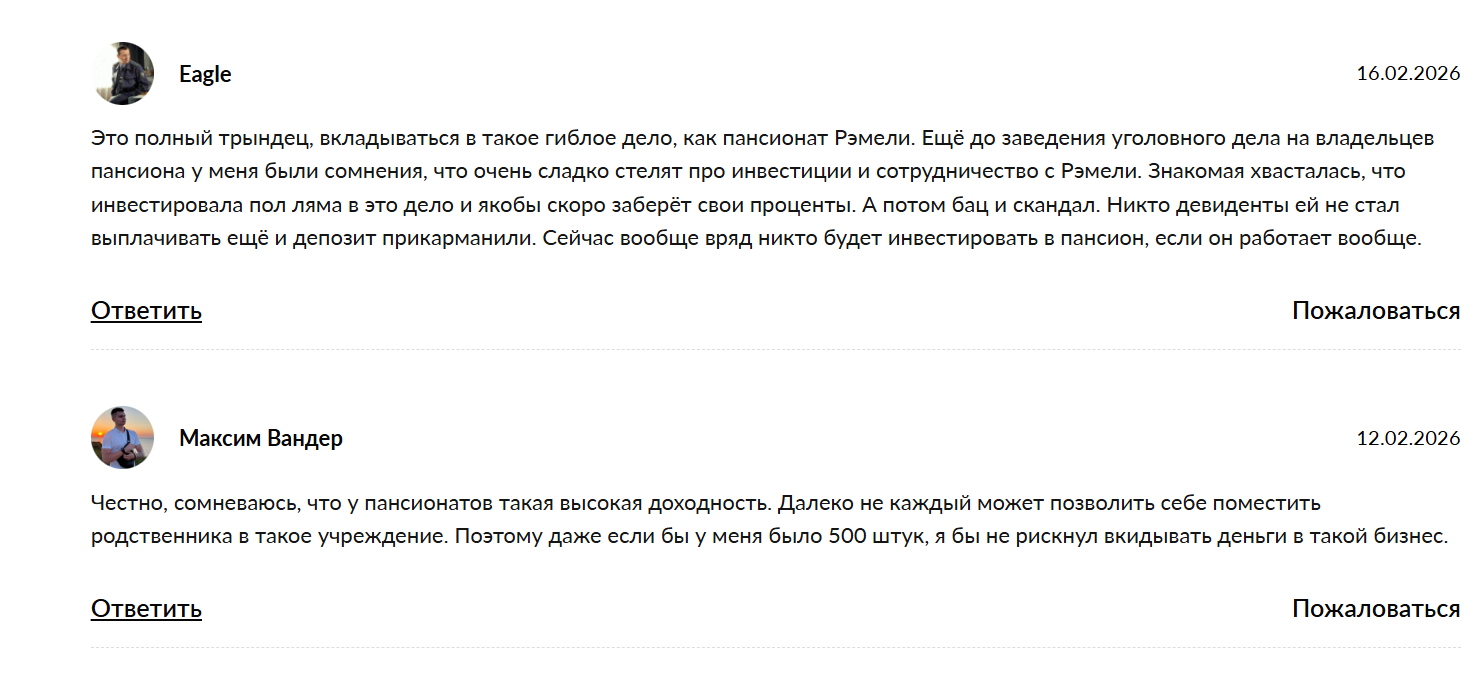This screenshot has width=1481, height=684.
Task: Click Ответить under Максим Вандер's comment
Action: click(145, 607)
